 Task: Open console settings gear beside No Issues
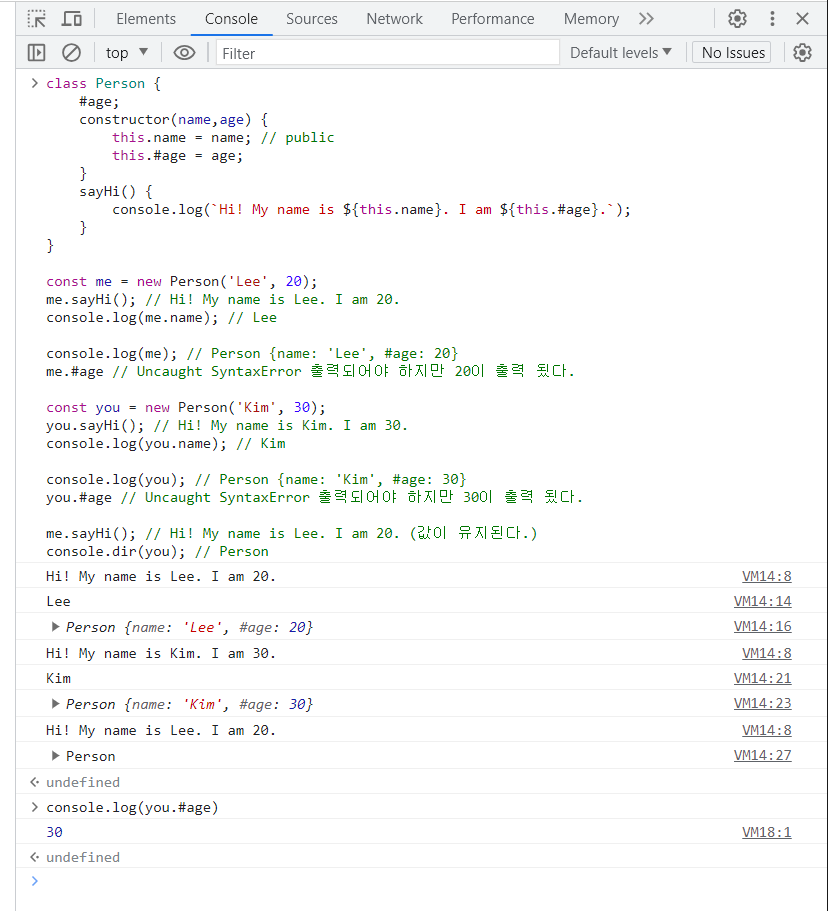pos(802,53)
